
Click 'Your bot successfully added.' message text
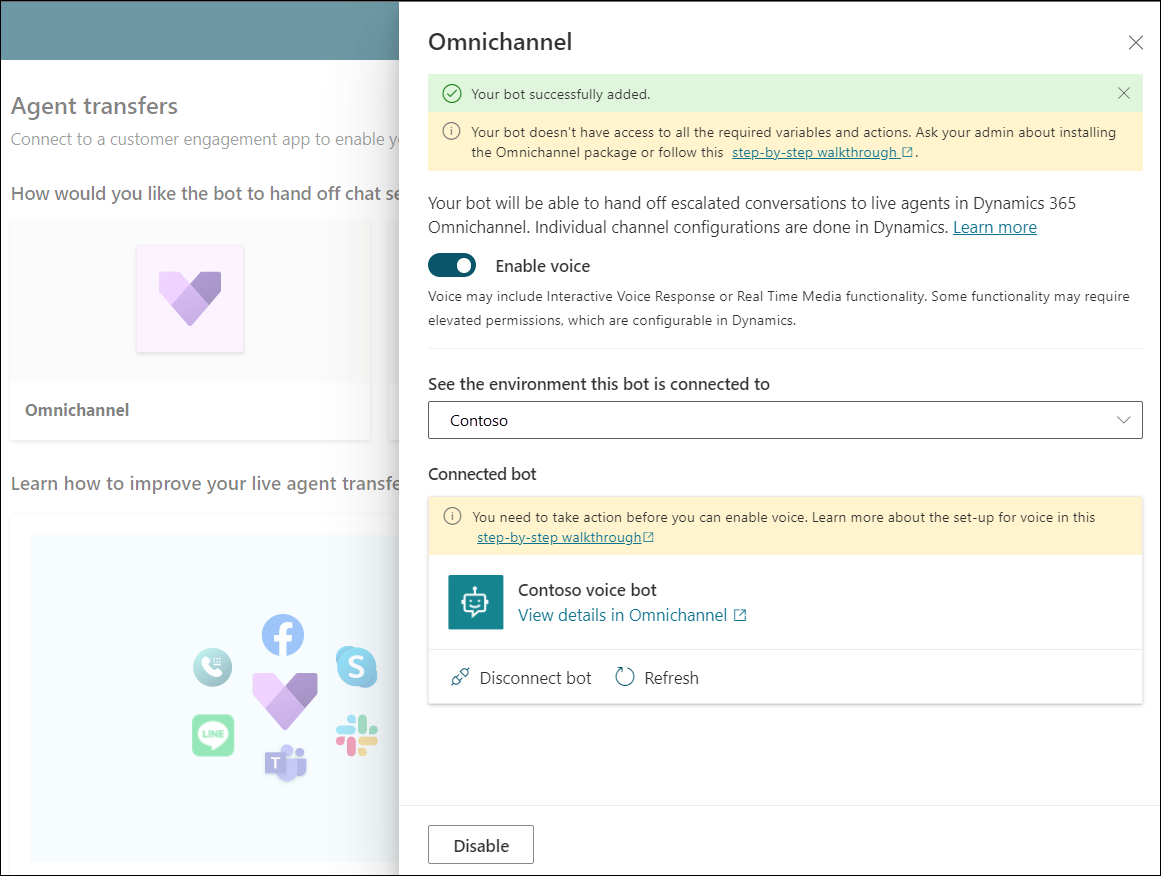point(561,94)
